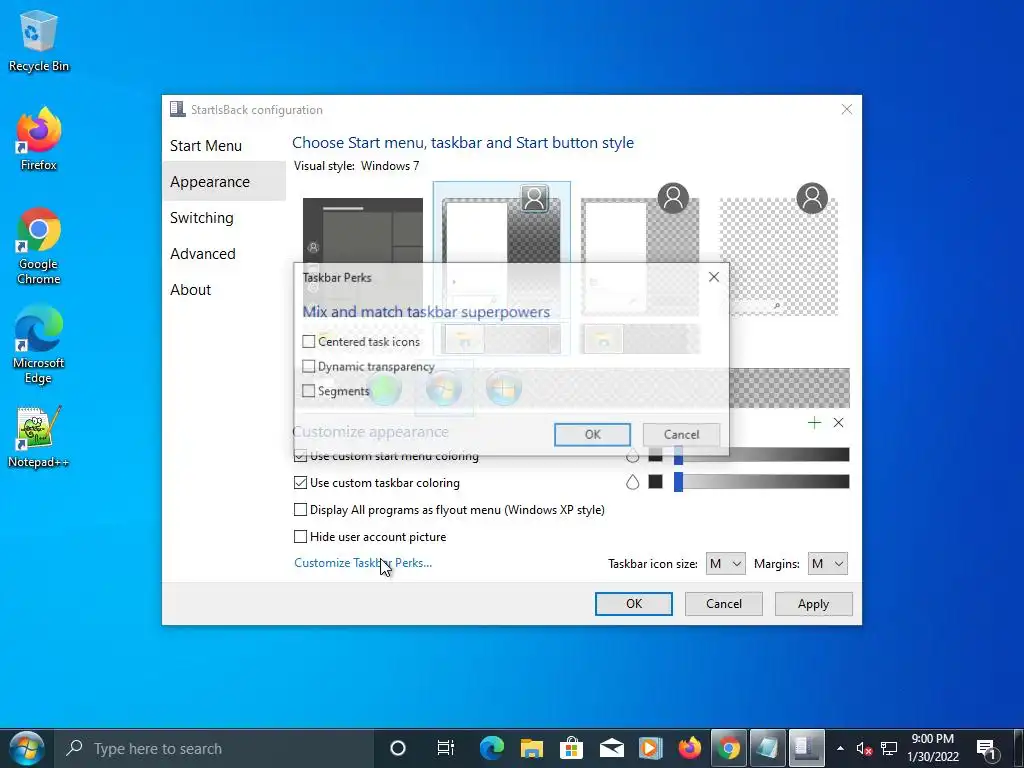Click the network tray icon
Screen dimensions: 1024x768
click(889, 748)
